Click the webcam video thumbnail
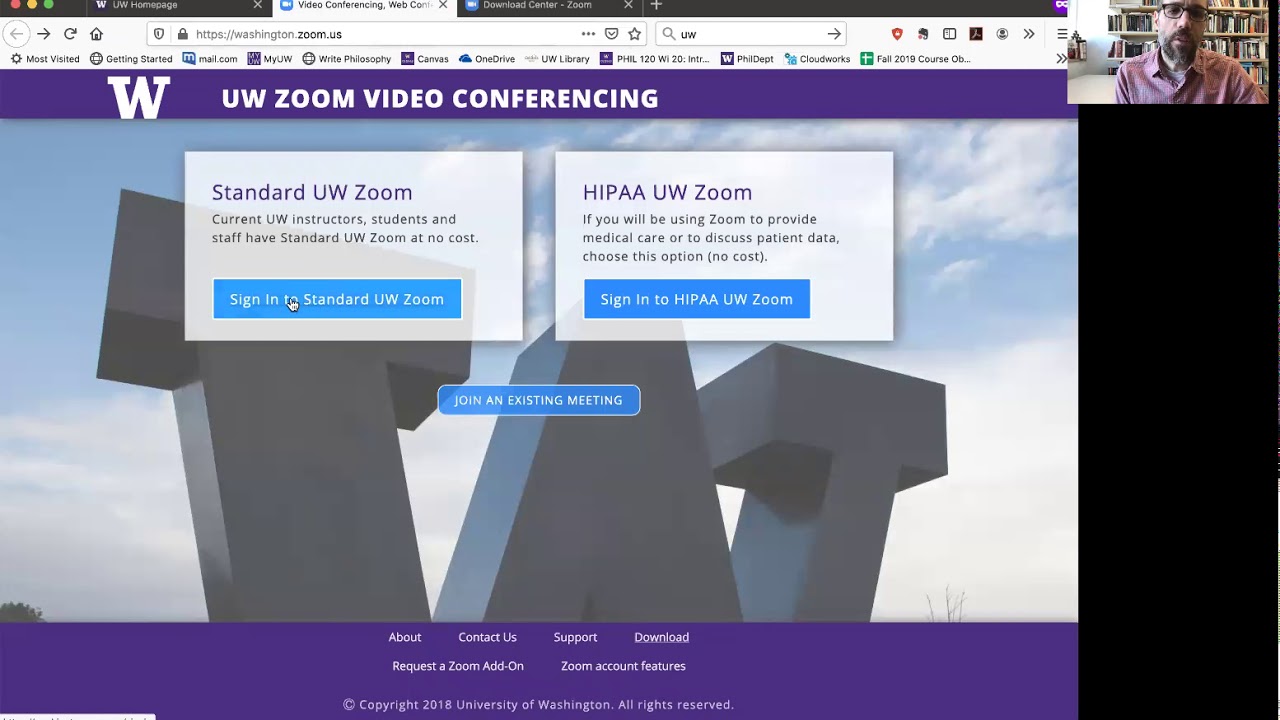The image size is (1280, 720). pyautogui.click(x=1168, y=52)
